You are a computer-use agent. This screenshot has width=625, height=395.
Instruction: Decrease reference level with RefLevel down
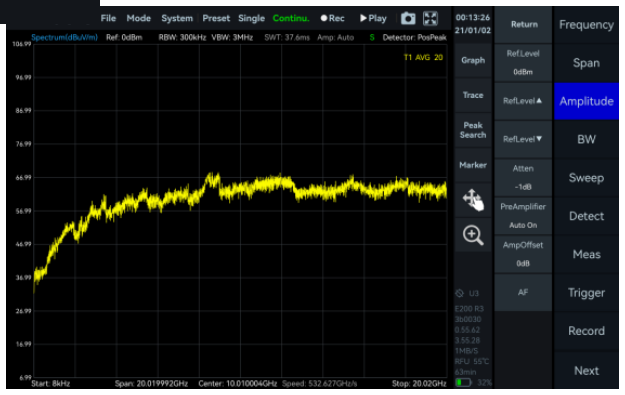pyautogui.click(x=524, y=139)
